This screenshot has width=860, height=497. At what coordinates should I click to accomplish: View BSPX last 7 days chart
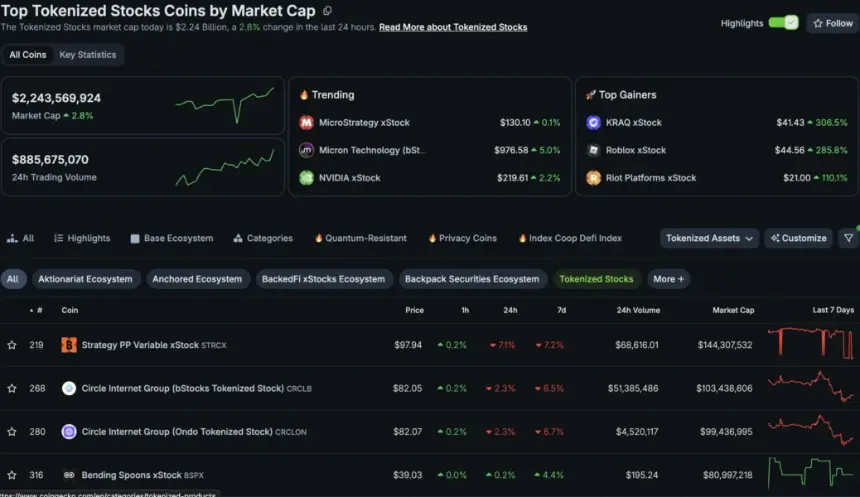click(x=811, y=472)
